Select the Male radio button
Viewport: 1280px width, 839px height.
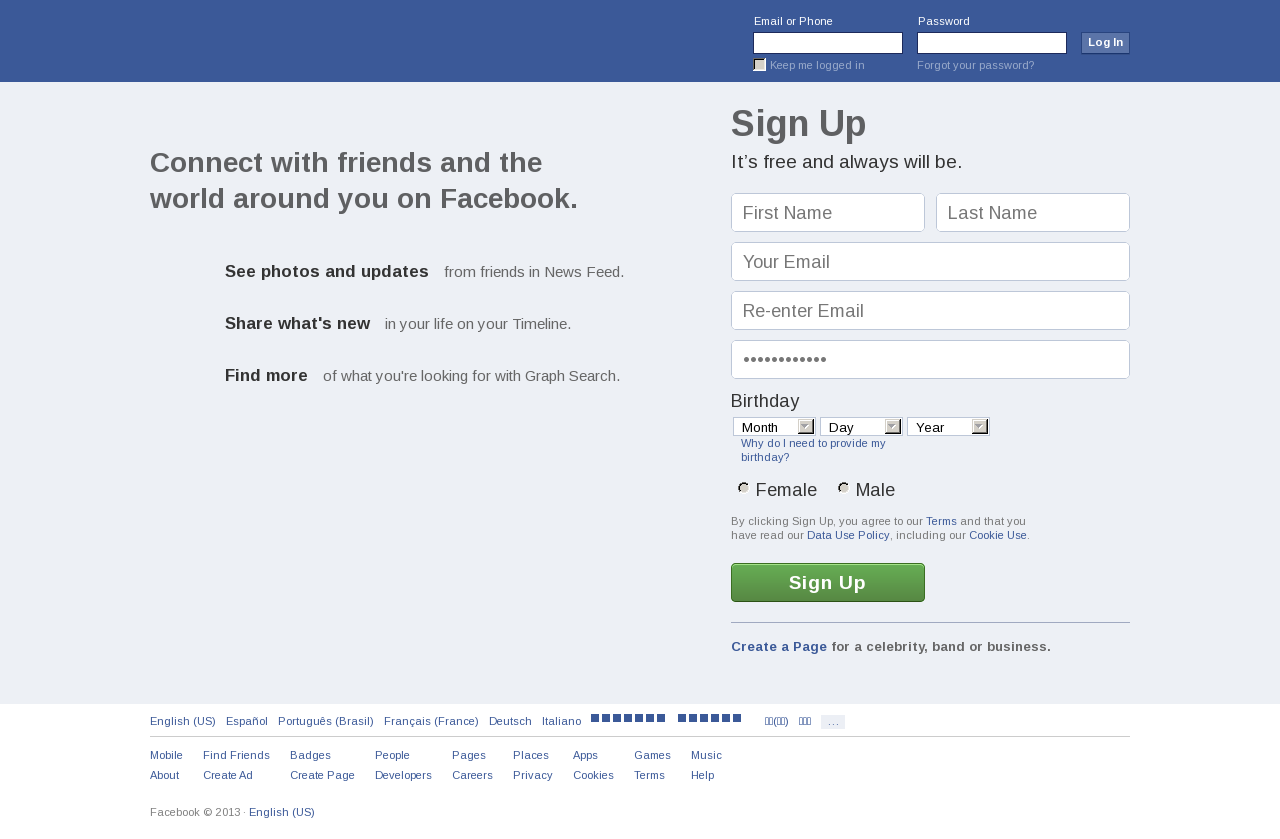coord(843,488)
